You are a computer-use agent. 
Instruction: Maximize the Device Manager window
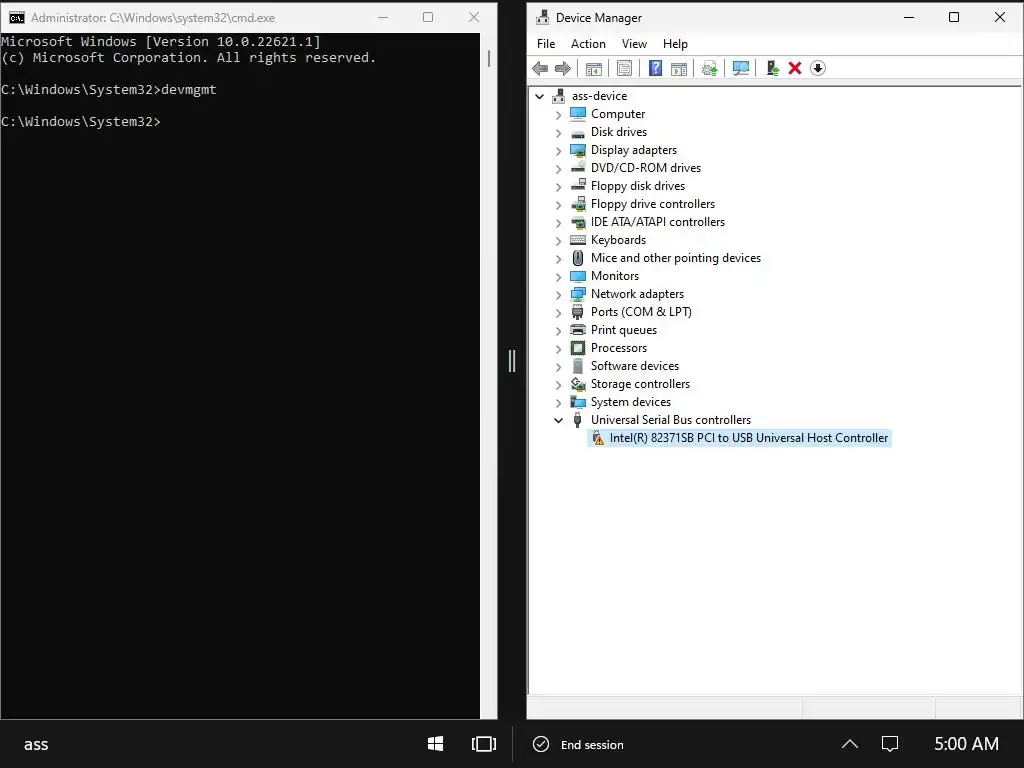click(954, 18)
